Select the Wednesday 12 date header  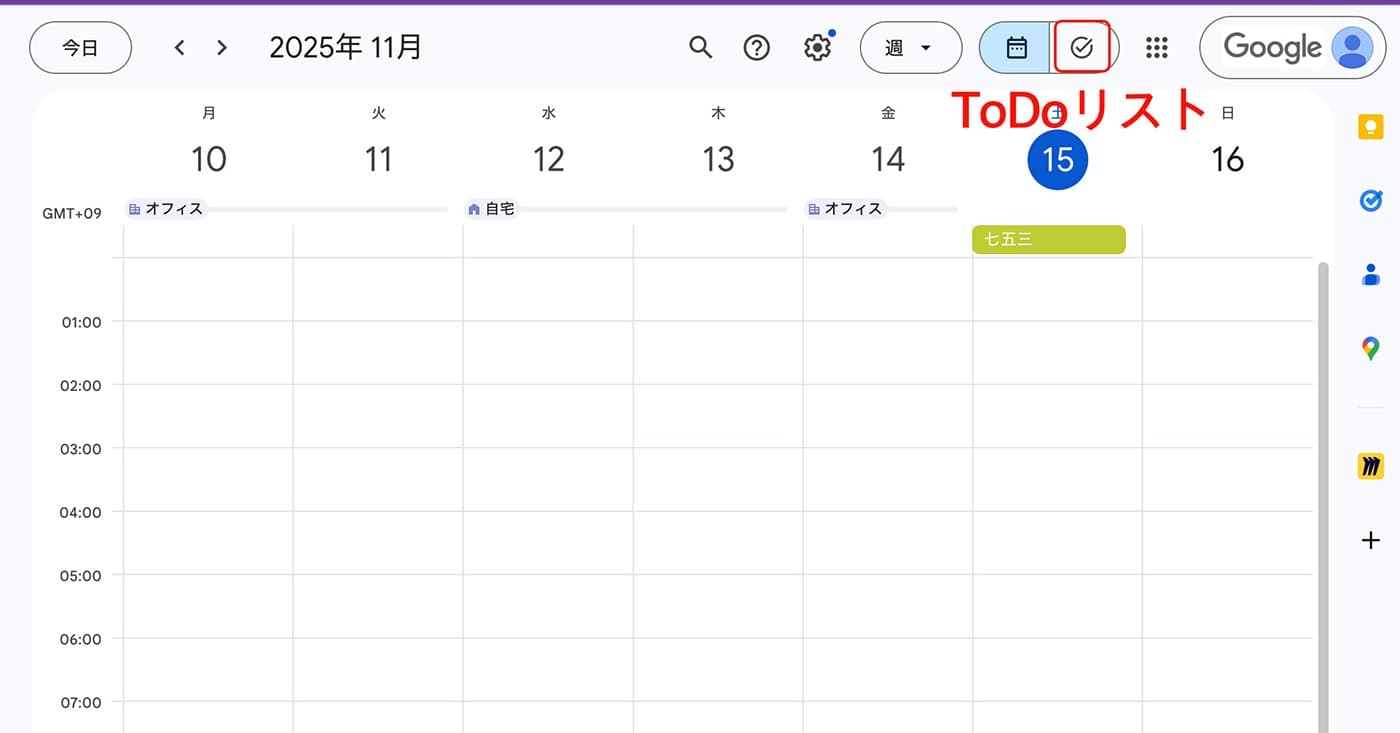tap(548, 158)
